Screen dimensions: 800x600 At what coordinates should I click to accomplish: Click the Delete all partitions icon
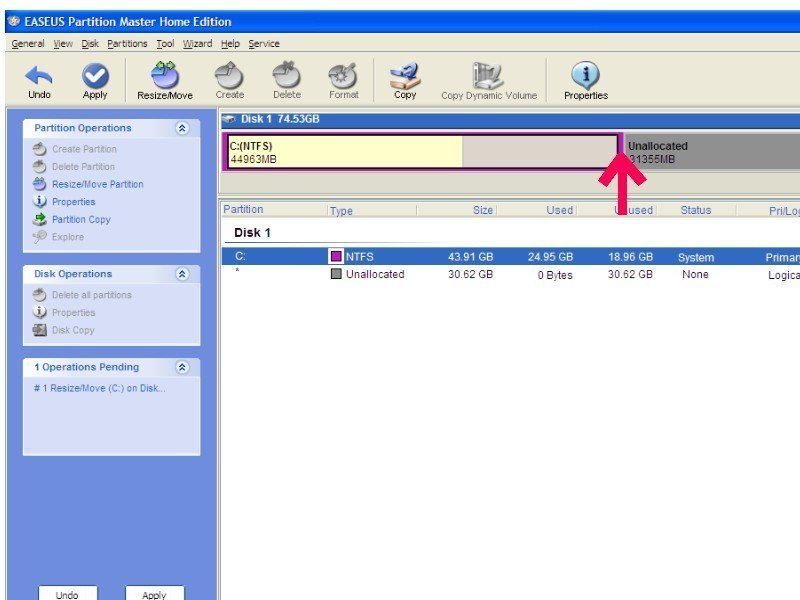tap(39, 295)
